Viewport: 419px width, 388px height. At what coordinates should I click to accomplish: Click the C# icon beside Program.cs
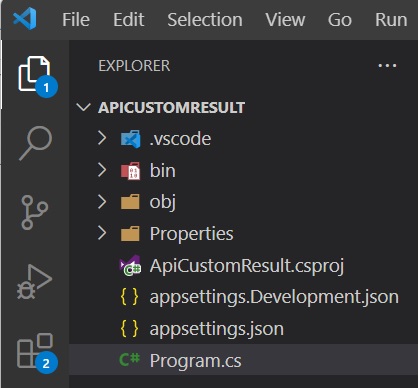point(130,359)
